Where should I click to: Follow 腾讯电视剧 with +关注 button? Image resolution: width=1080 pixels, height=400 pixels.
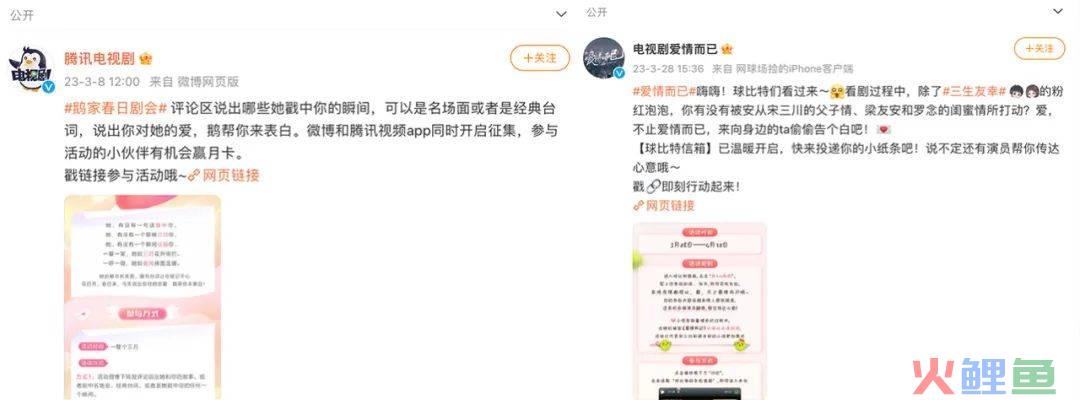point(540,59)
